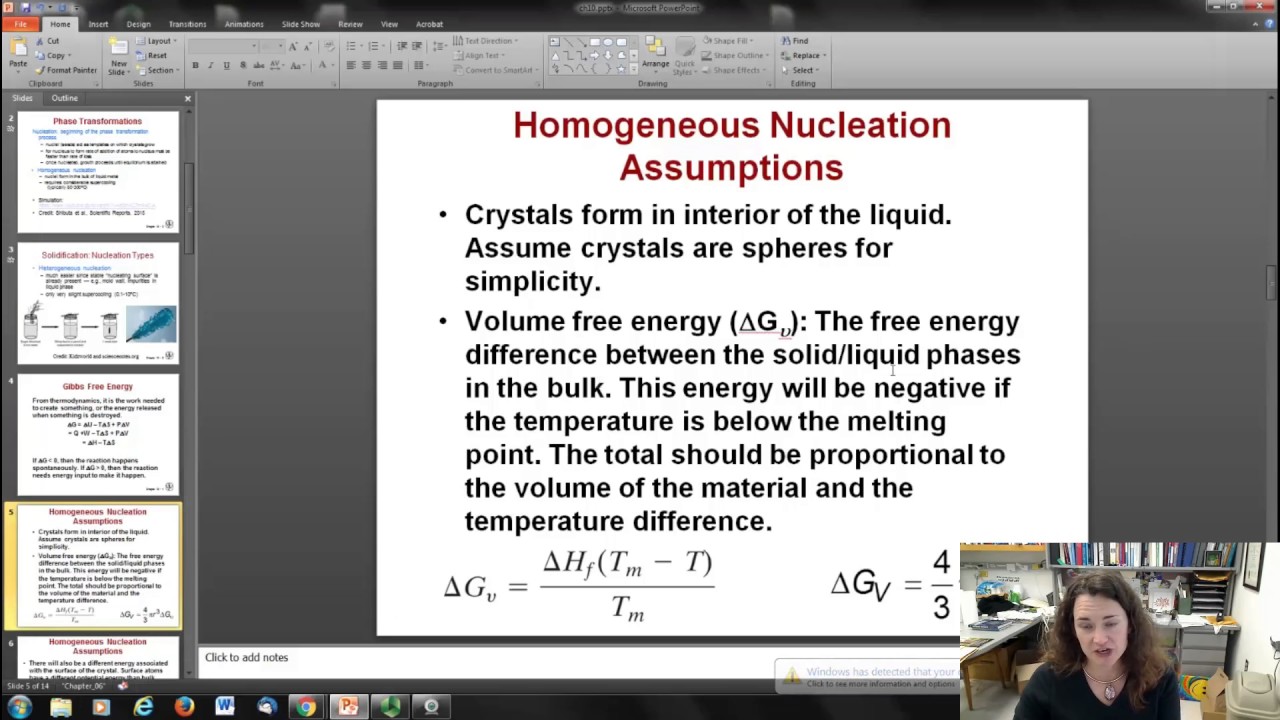Toggle text Shadow formatting
This screenshot has width=1280, height=720.
243,65
